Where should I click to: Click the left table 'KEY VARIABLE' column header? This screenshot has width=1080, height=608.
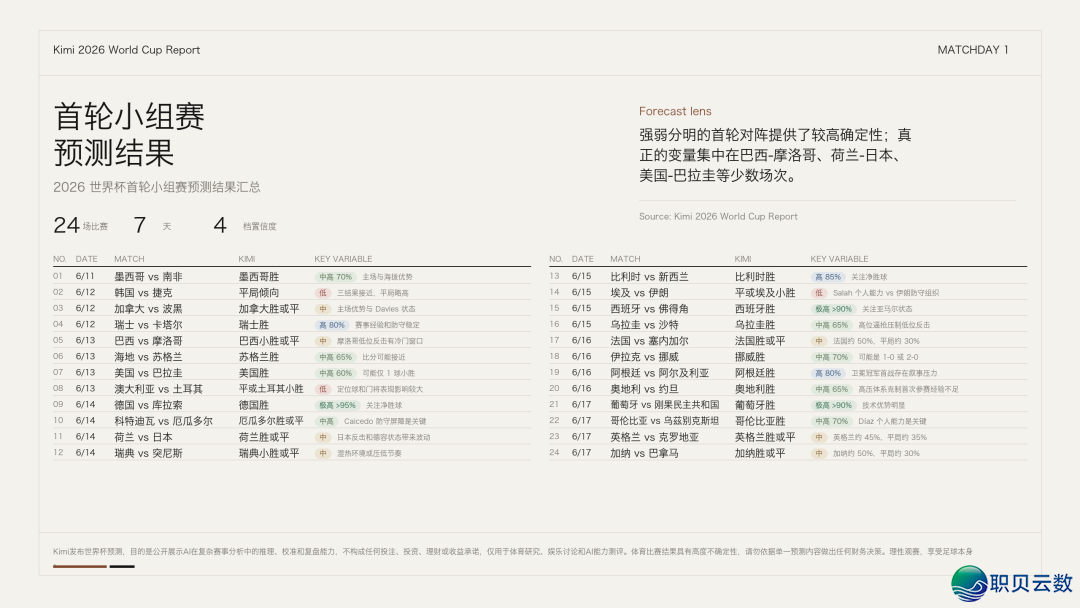pyautogui.click(x=343, y=259)
